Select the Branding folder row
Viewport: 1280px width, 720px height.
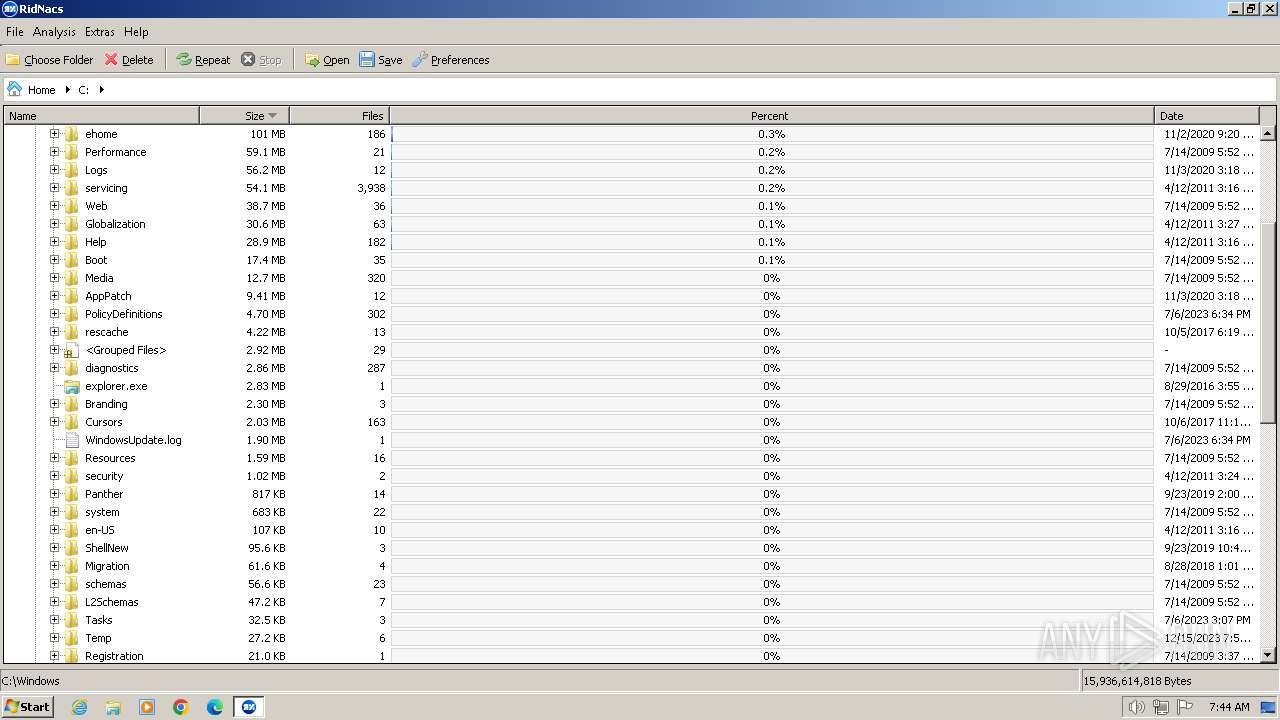[x=632, y=404]
